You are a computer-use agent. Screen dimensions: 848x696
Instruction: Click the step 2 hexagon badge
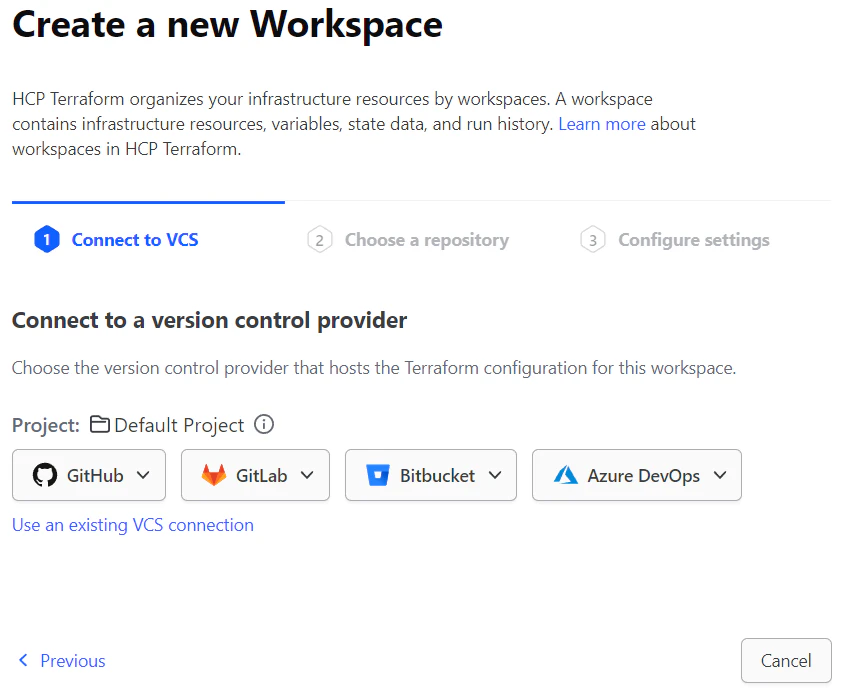pyautogui.click(x=320, y=240)
